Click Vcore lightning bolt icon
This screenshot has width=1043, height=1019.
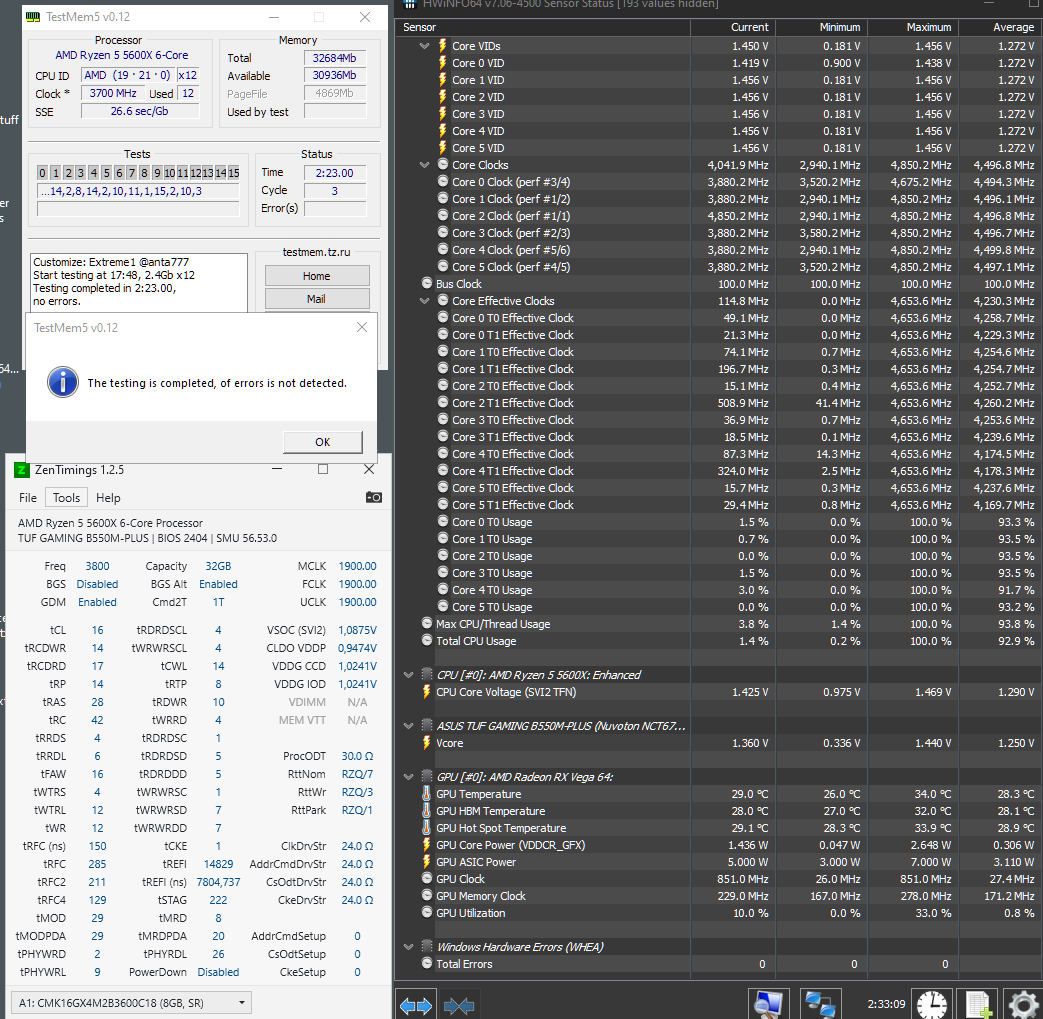point(426,742)
